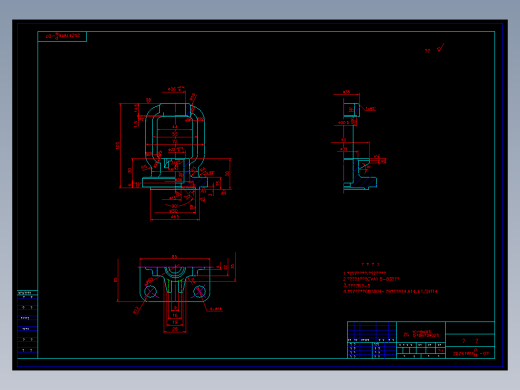Select the revision table on left margin

(27, 324)
